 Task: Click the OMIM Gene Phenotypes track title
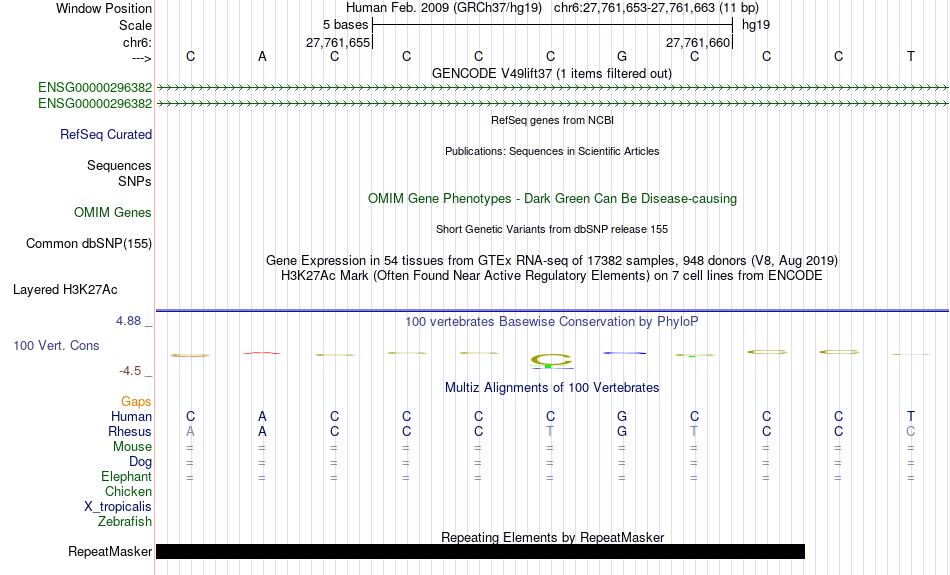(x=552, y=199)
